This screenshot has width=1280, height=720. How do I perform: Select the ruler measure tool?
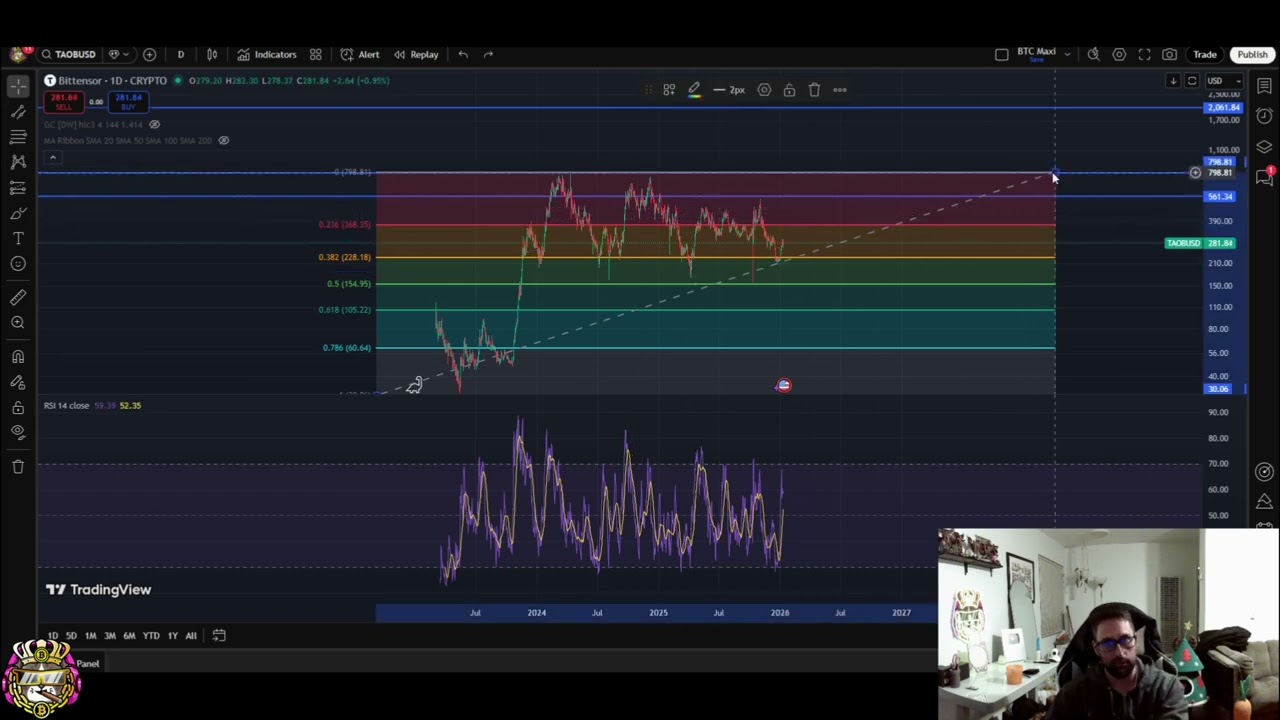point(18,297)
